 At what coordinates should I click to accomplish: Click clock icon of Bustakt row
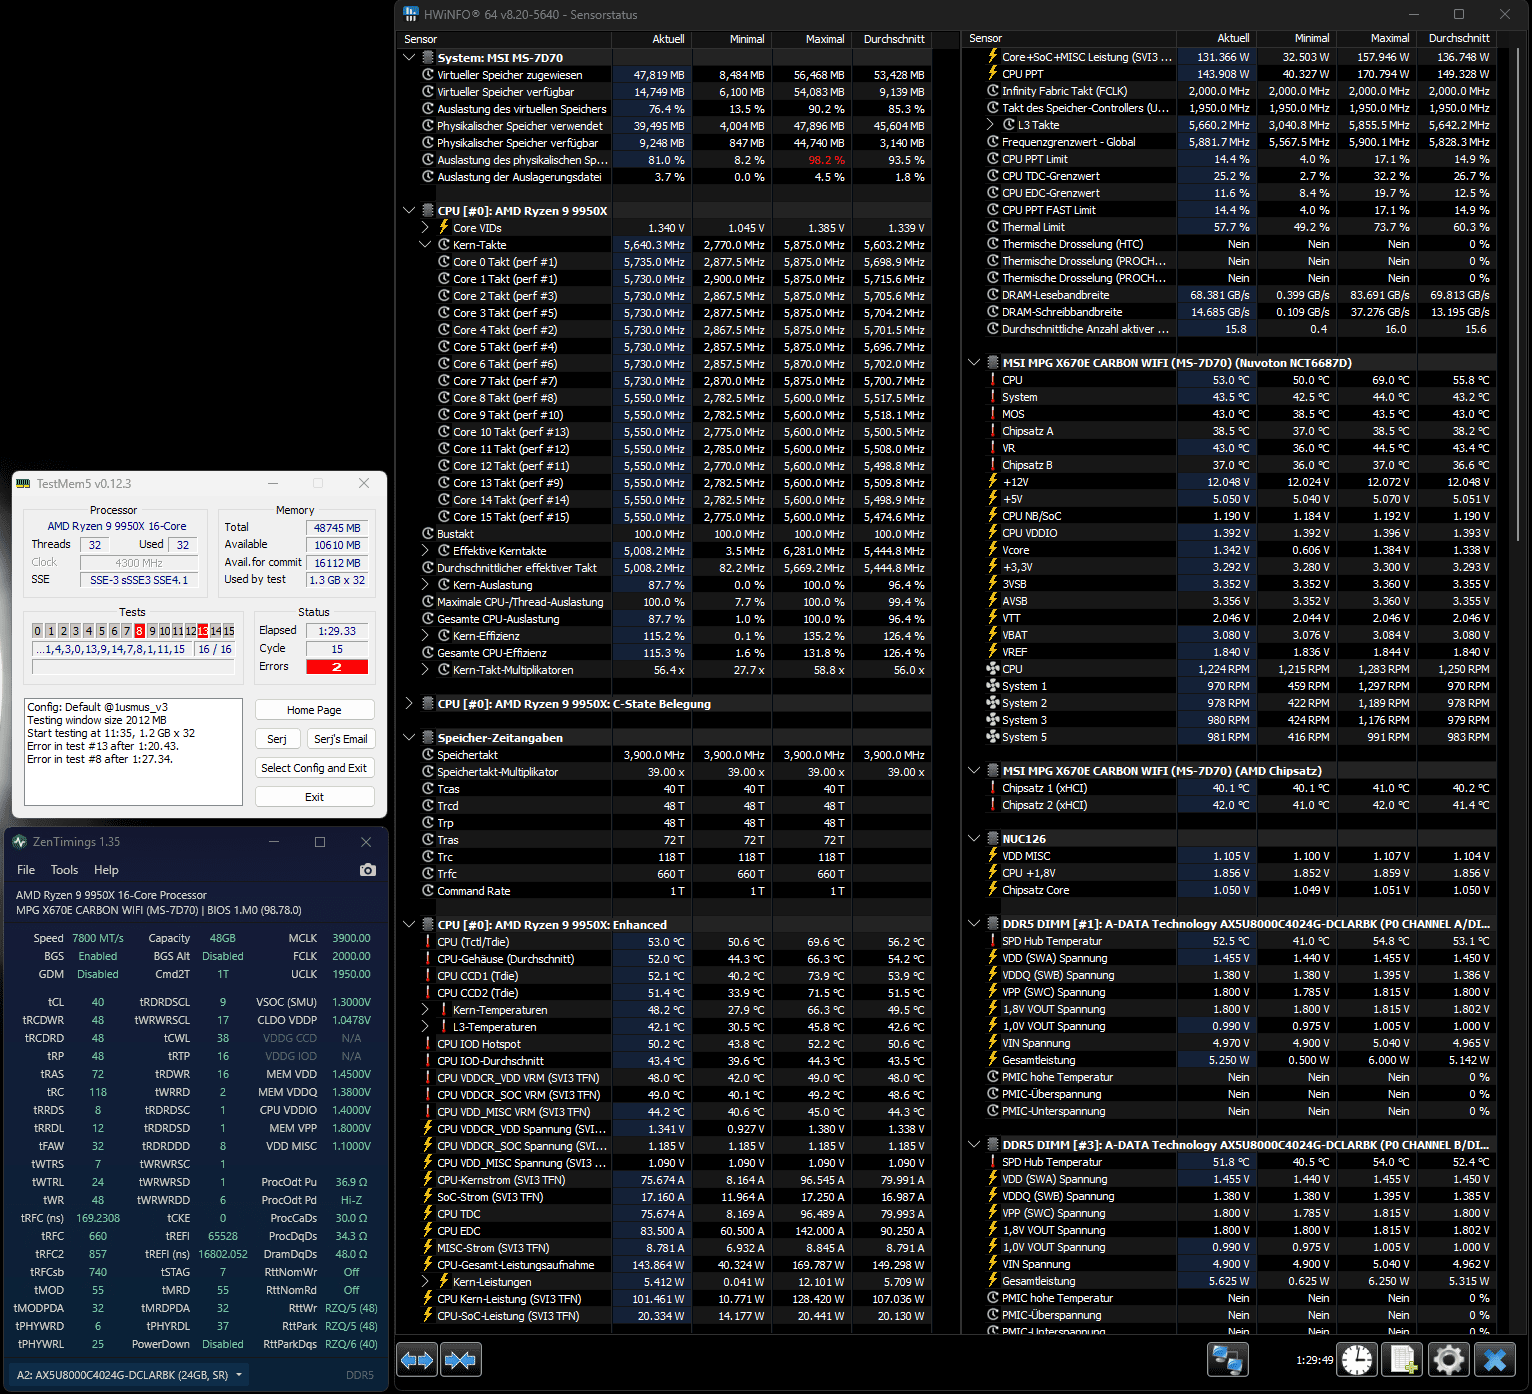428,534
